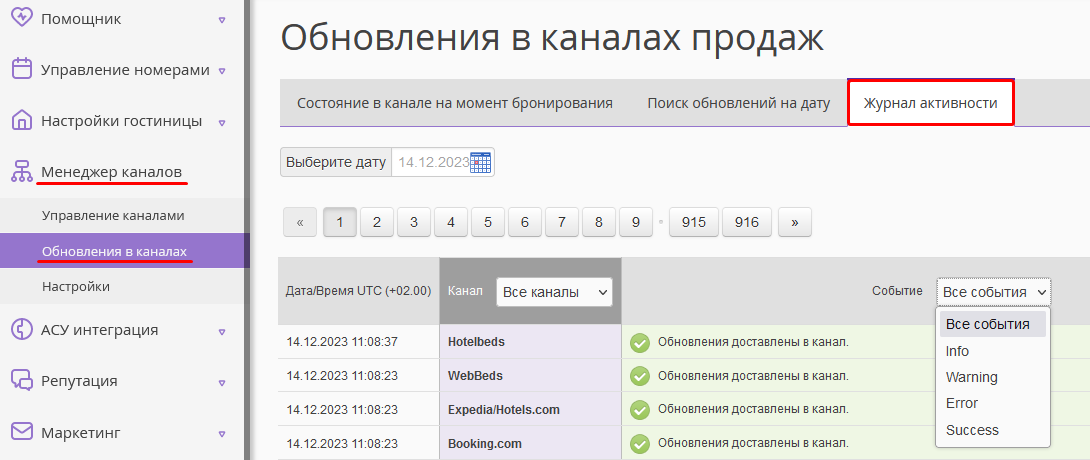Click WebBeds channel cell

530,376
